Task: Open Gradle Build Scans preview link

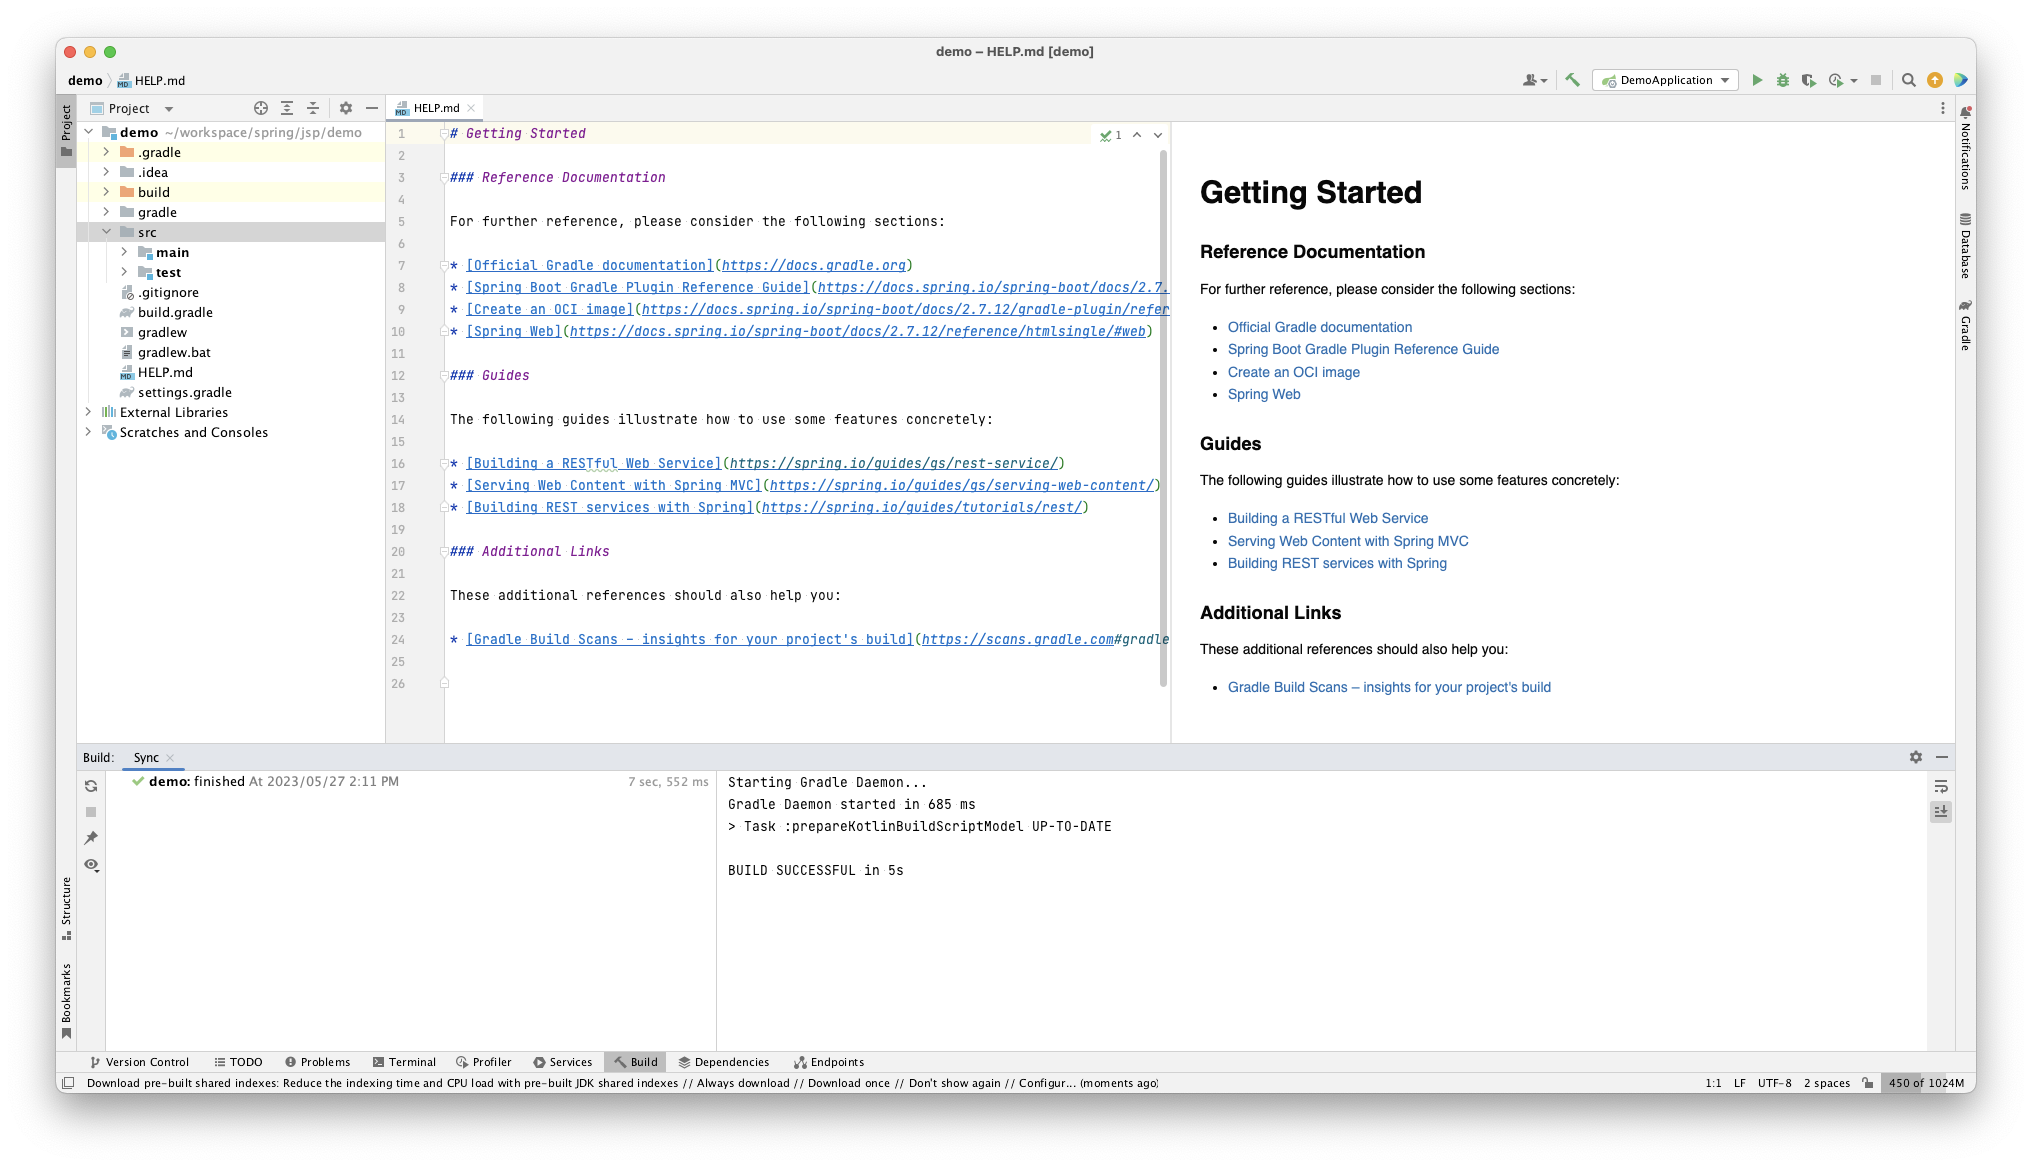Action: coord(1389,687)
